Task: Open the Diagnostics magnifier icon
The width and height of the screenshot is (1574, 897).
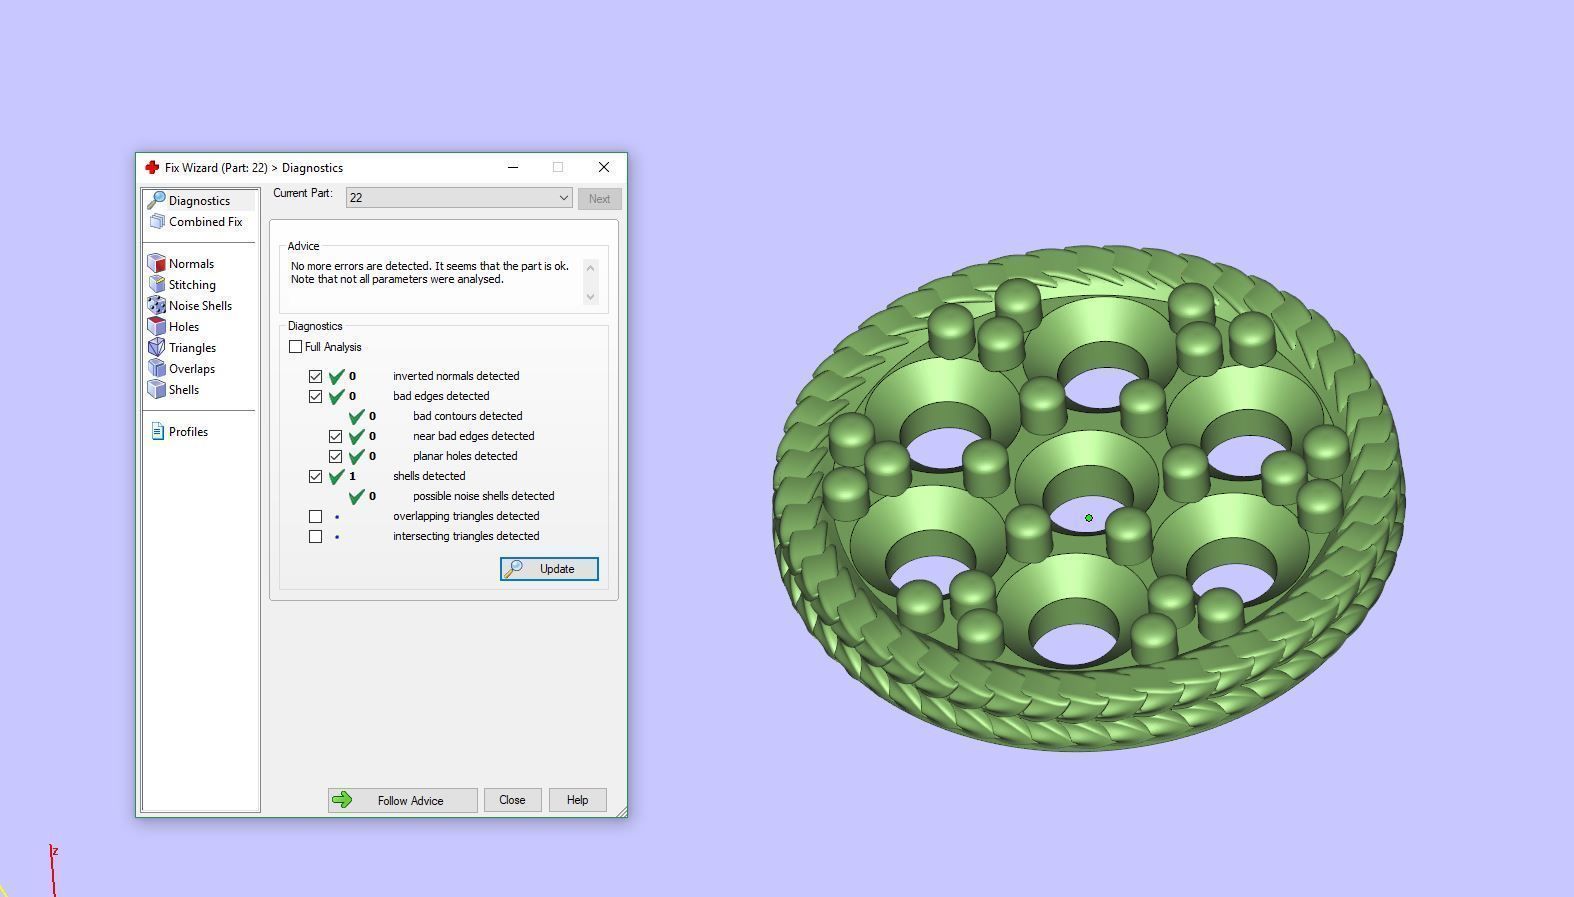Action: pos(156,201)
